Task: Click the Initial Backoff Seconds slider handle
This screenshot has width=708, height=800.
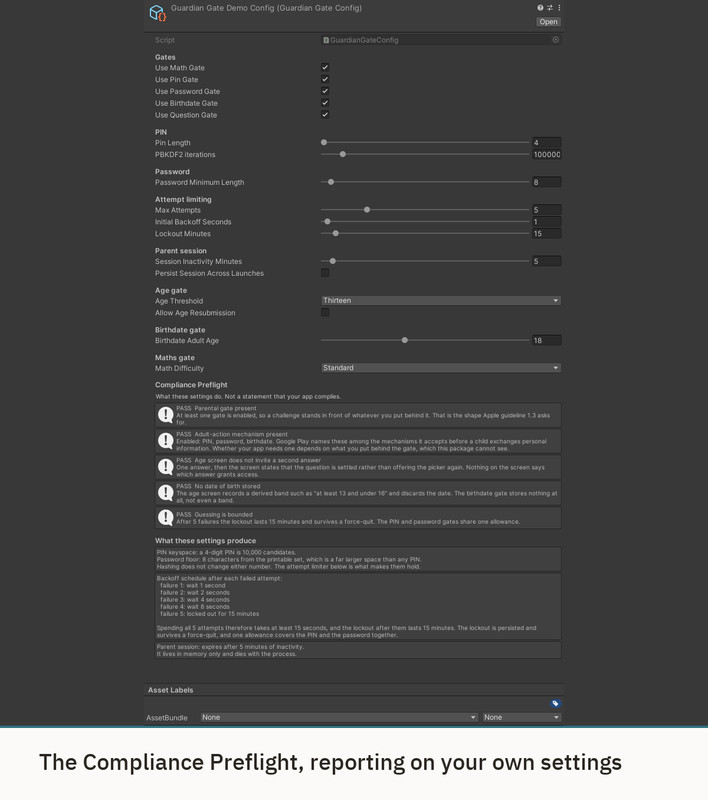Action: point(327,221)
